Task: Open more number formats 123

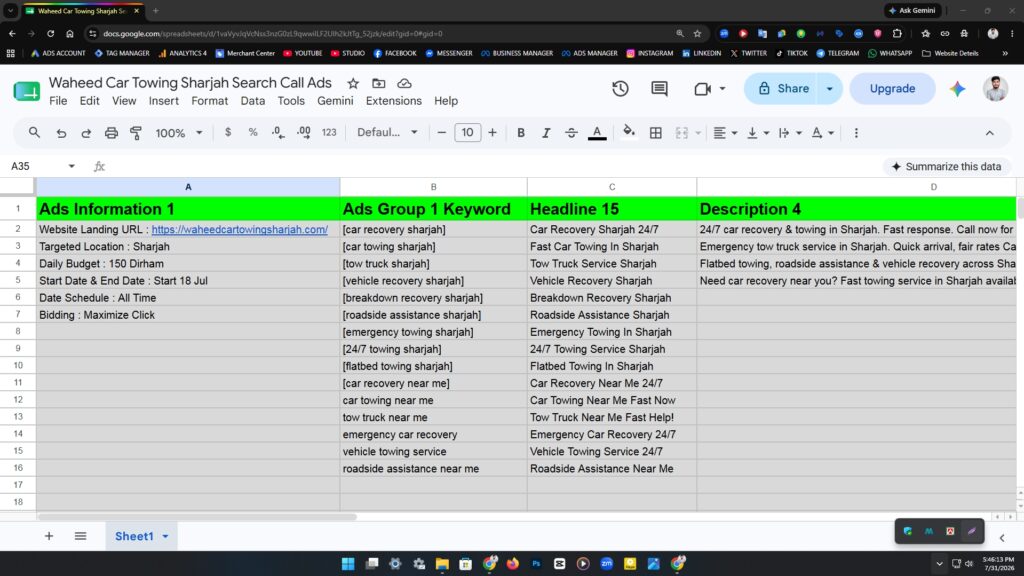Action: point(328,133)
